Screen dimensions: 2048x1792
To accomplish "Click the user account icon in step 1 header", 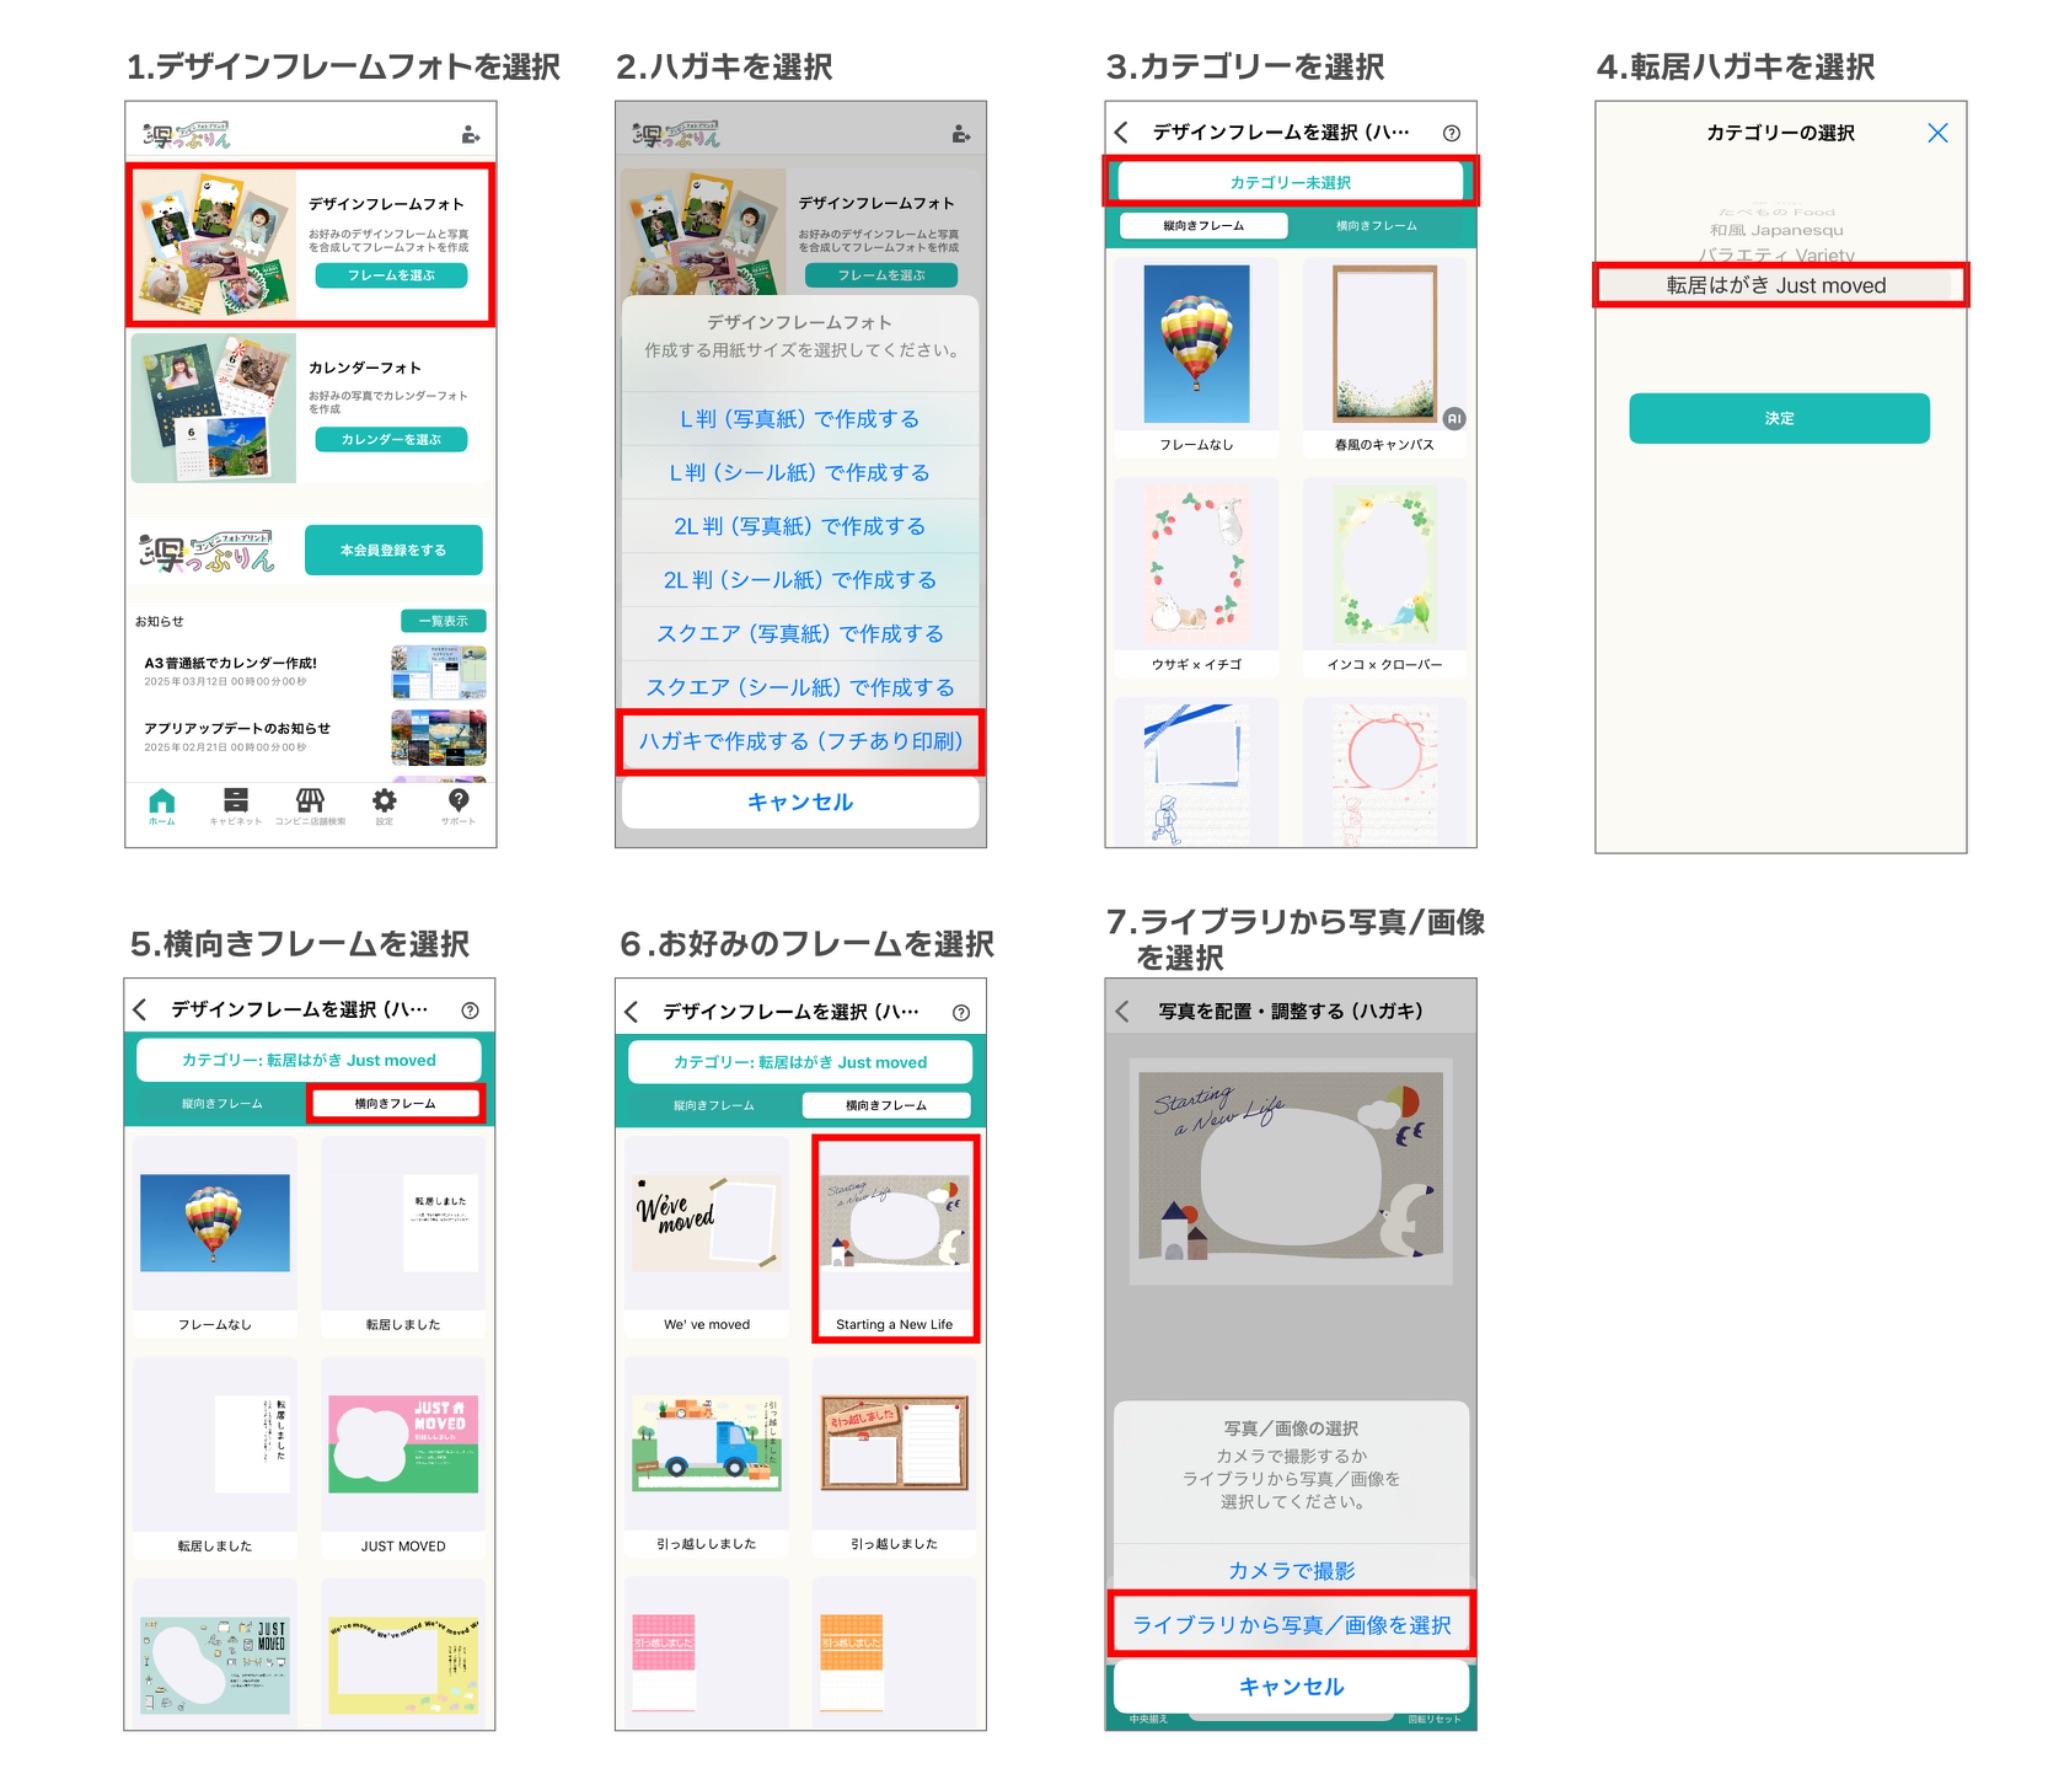I will 470,135.
